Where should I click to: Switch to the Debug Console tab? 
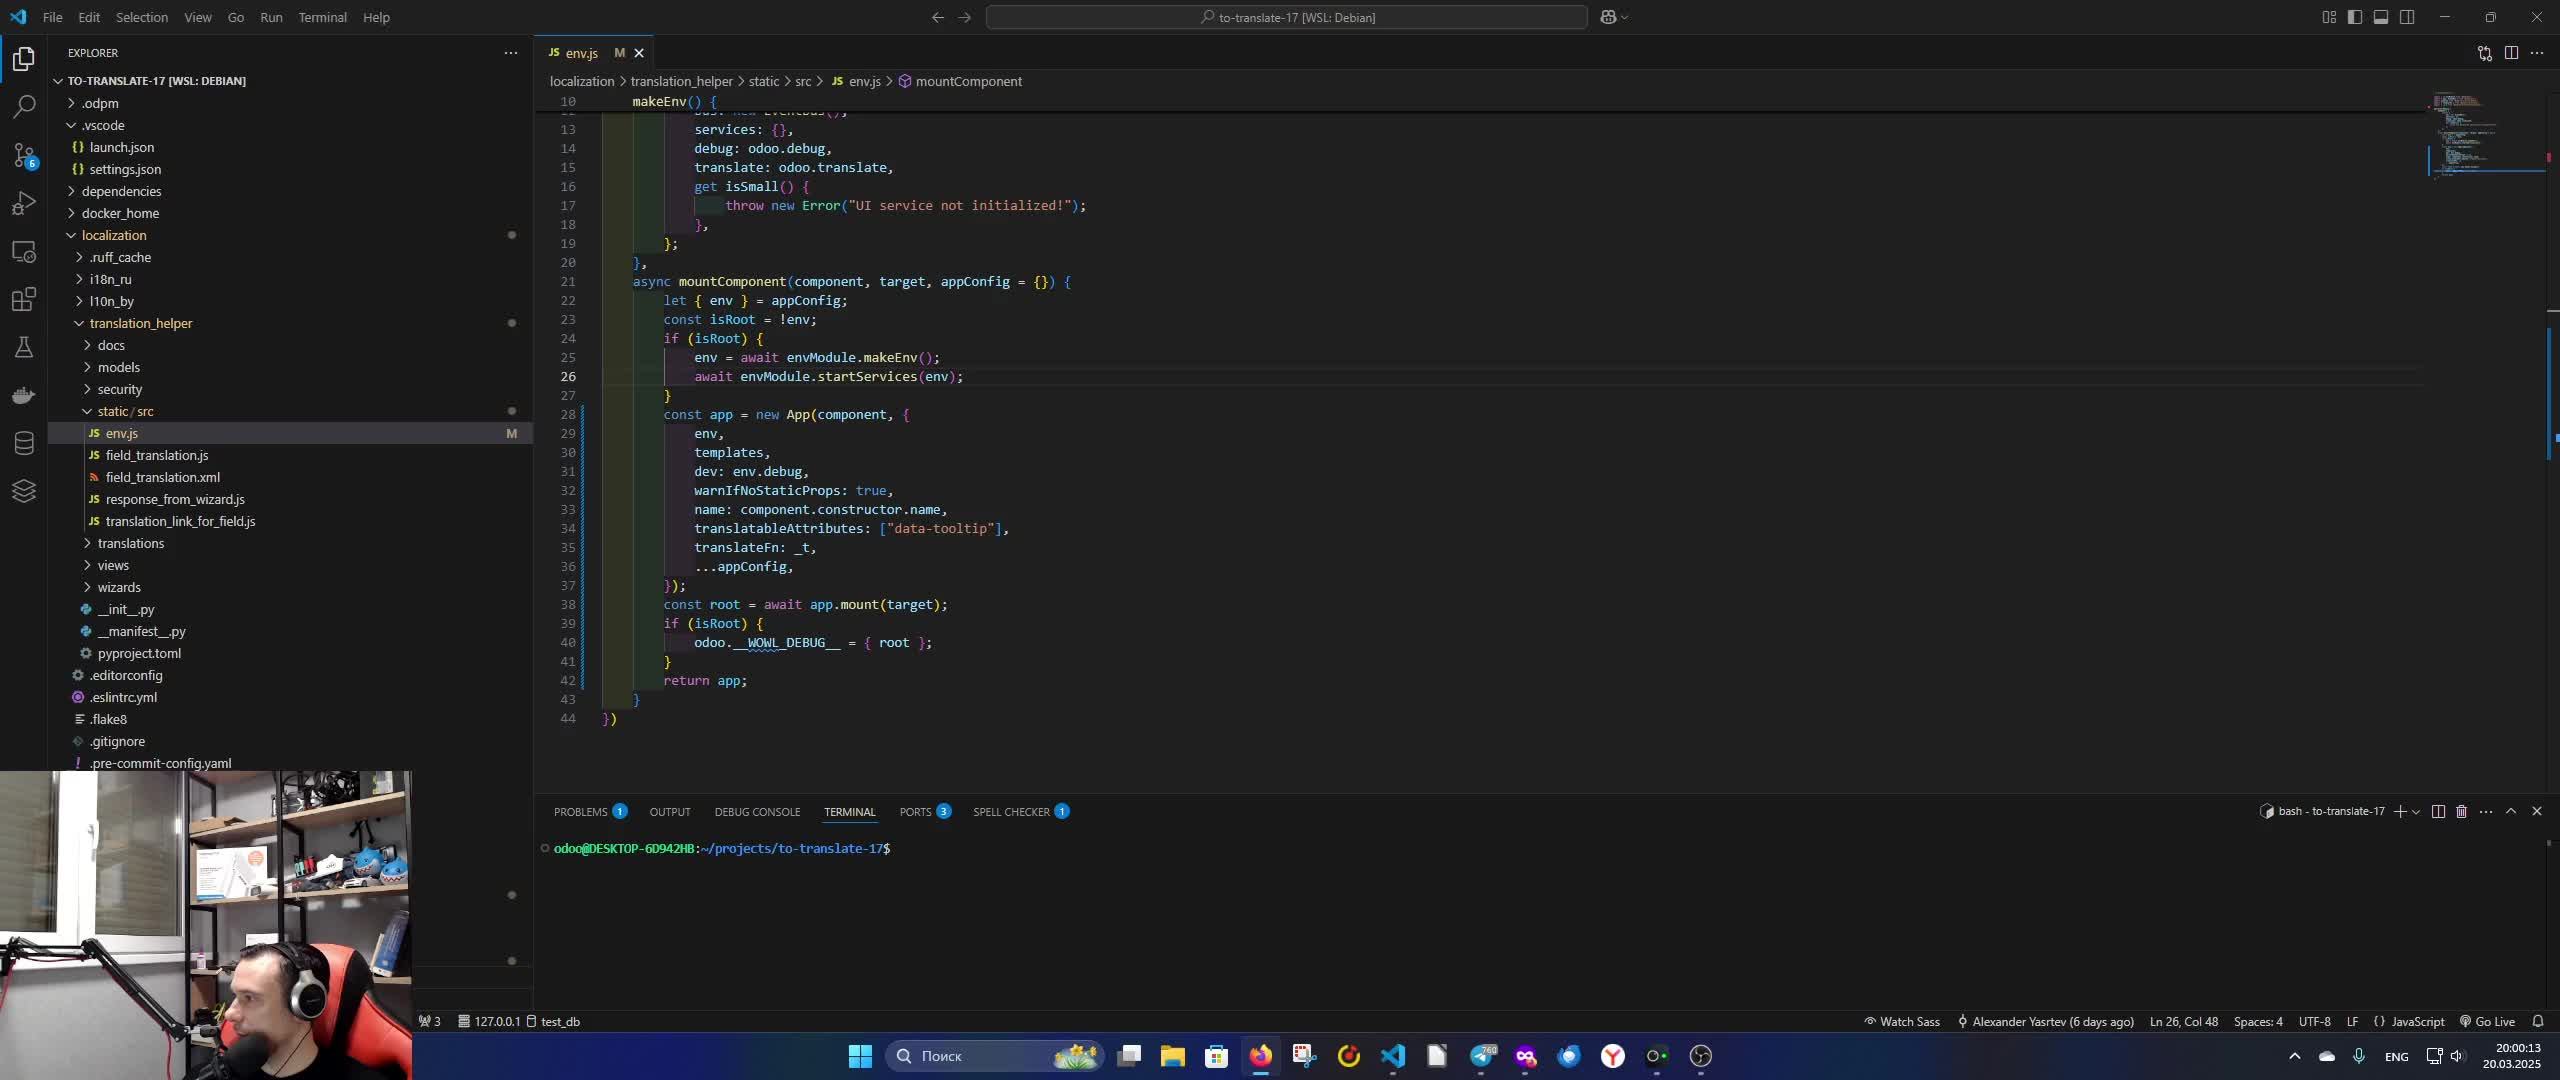pyautogui.click(x=757, y=811)
